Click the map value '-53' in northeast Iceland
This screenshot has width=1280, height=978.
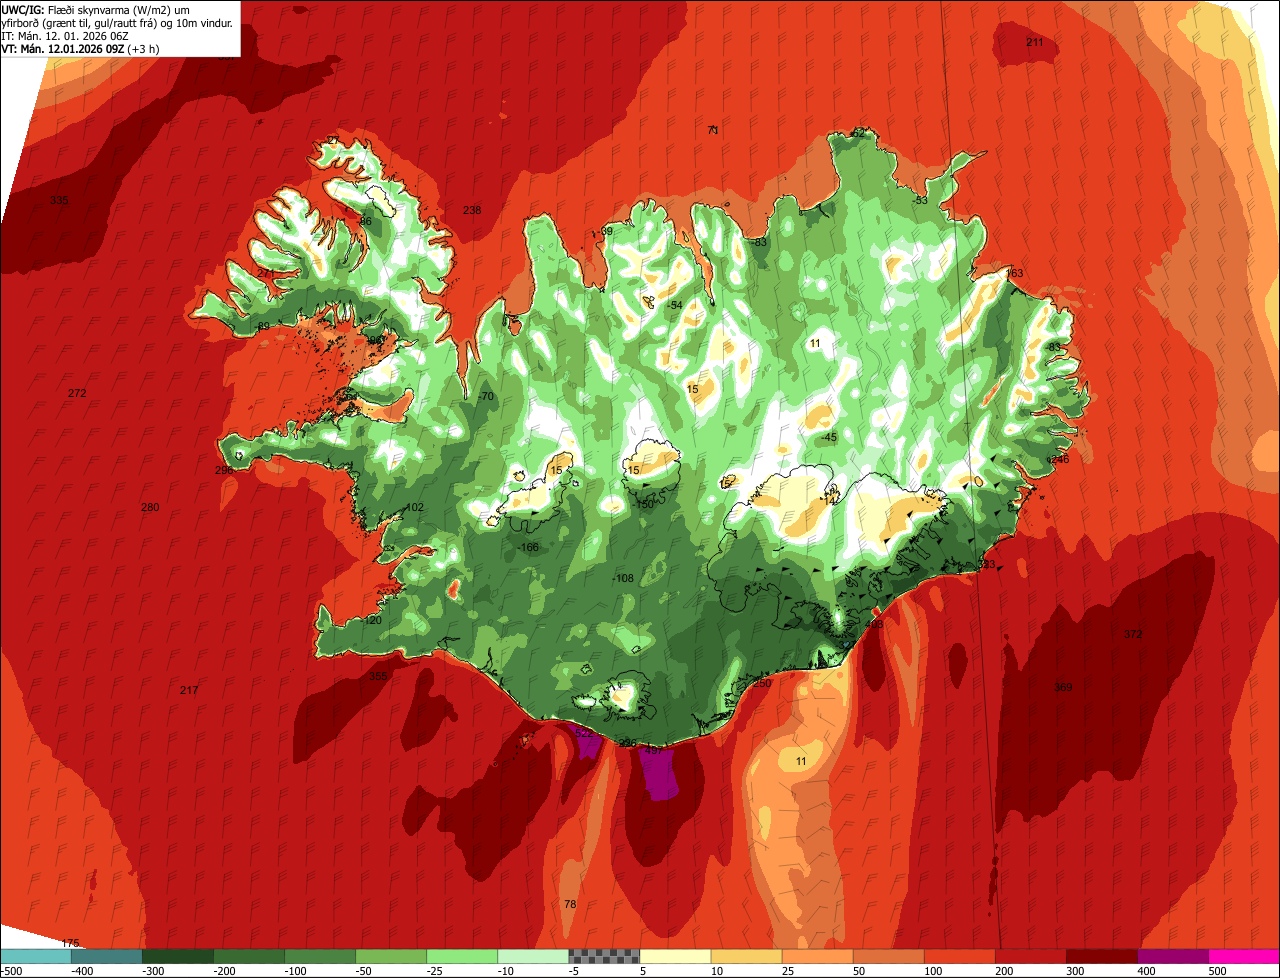[x=920, y=201]
